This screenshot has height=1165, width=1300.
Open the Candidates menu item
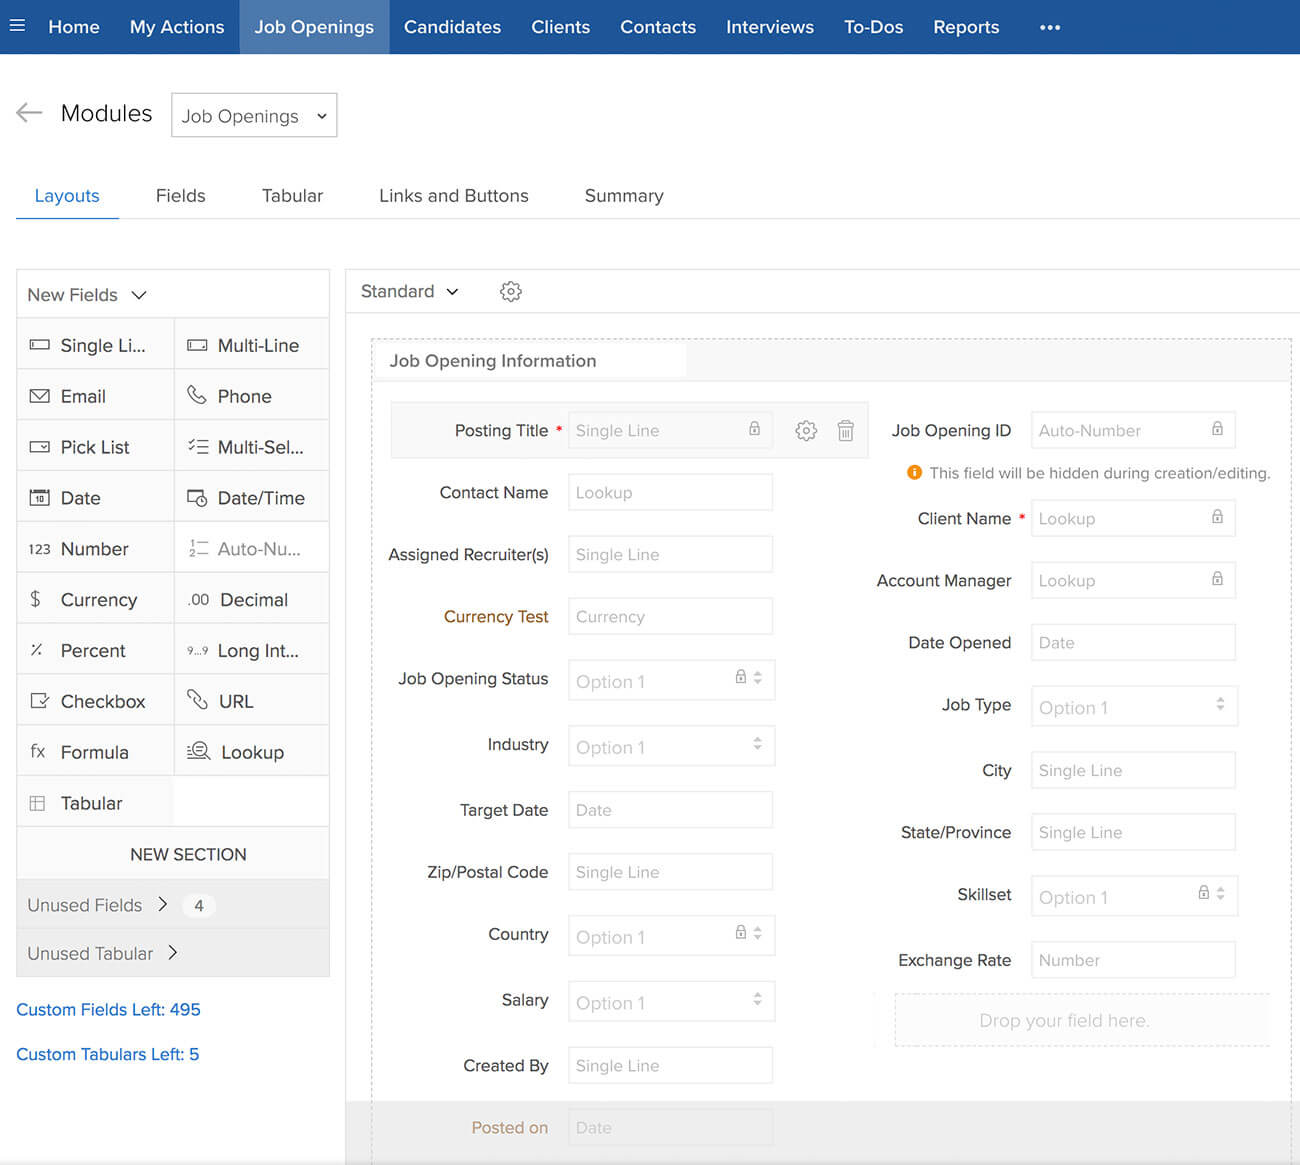click(x=452, y=27)
